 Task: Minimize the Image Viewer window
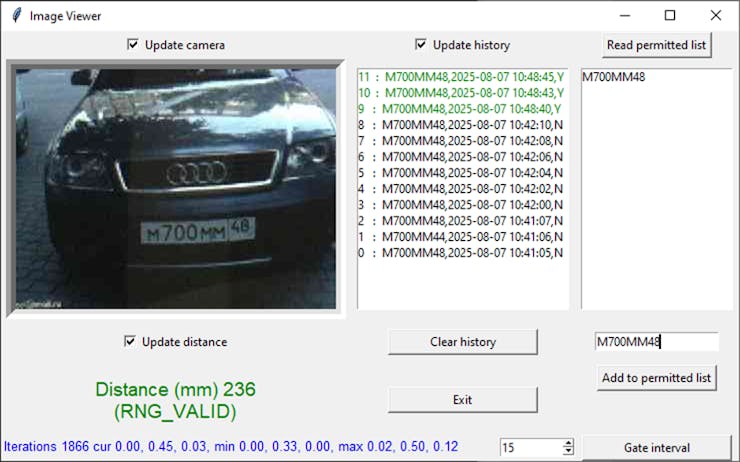pyautogui.click(x=625, y=16)
